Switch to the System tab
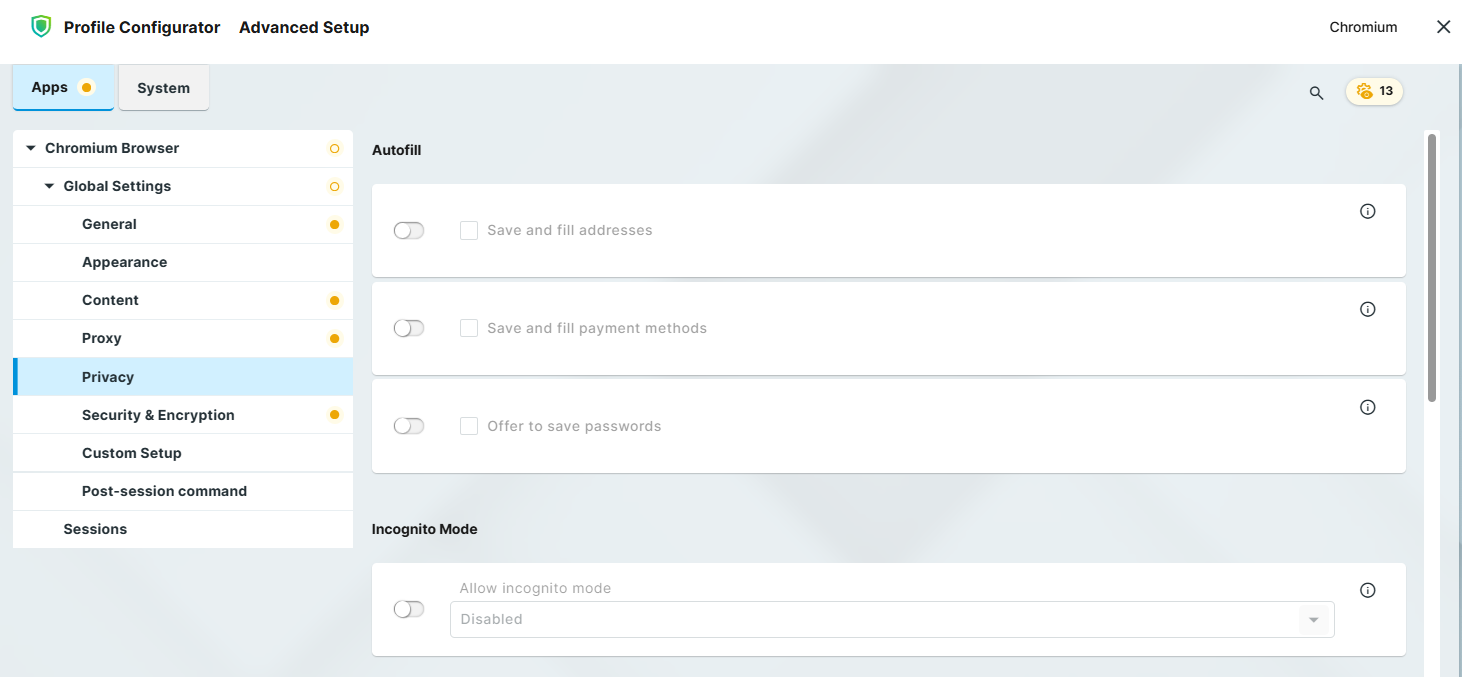This screenshot has height=677, width=1462. tap(163, 88)
